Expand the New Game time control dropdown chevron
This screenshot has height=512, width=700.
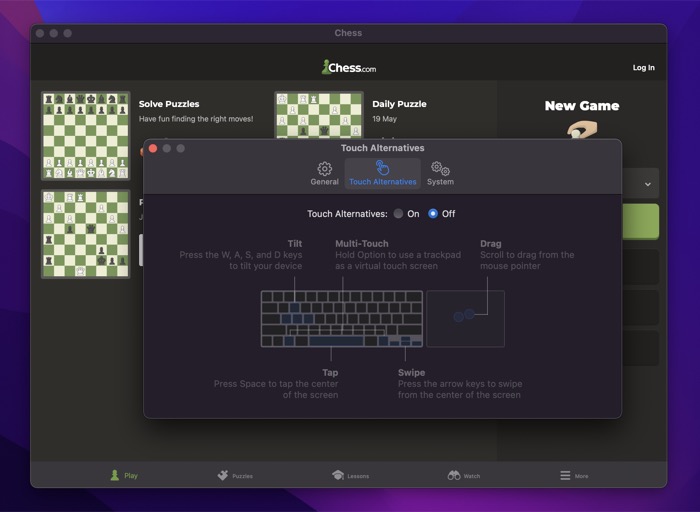point(647,184)
